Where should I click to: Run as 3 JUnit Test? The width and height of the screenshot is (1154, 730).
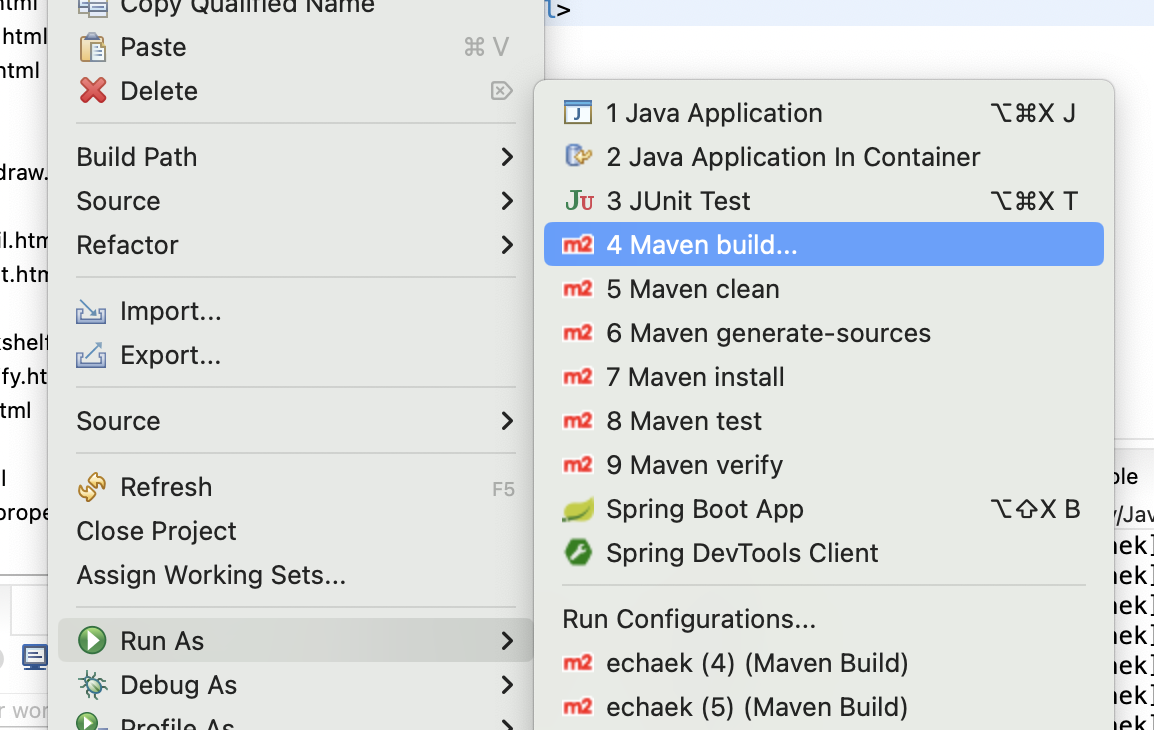click(x=824, y=201)
